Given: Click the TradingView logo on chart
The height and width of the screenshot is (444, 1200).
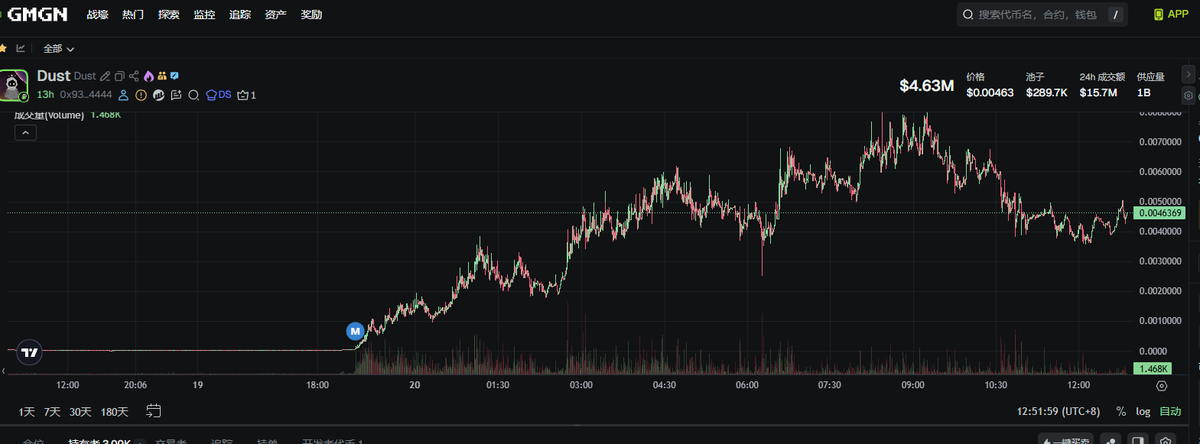Looking at the screenshot, I should click(x=30, y=352).
